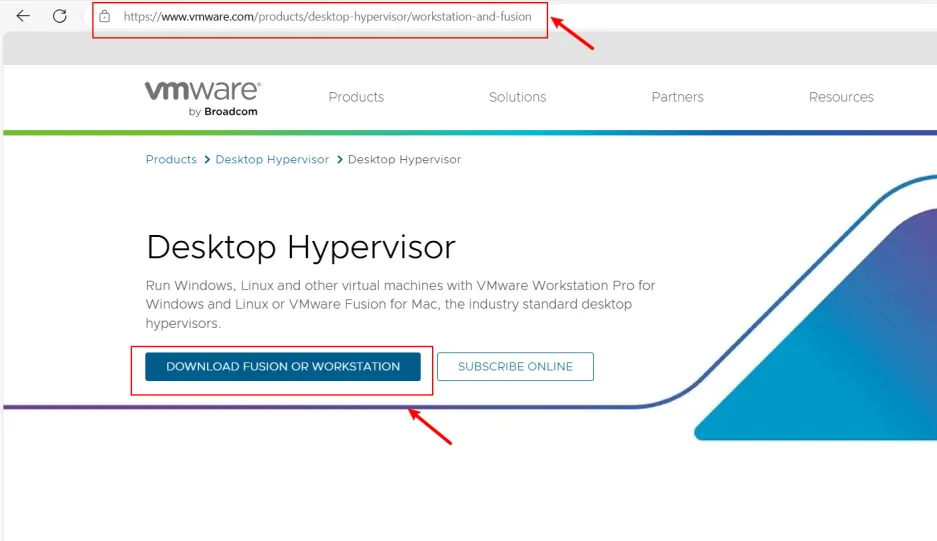937x541 pixels.
Task: Follow the Products breadcrumb link
Action: point(171,160)
